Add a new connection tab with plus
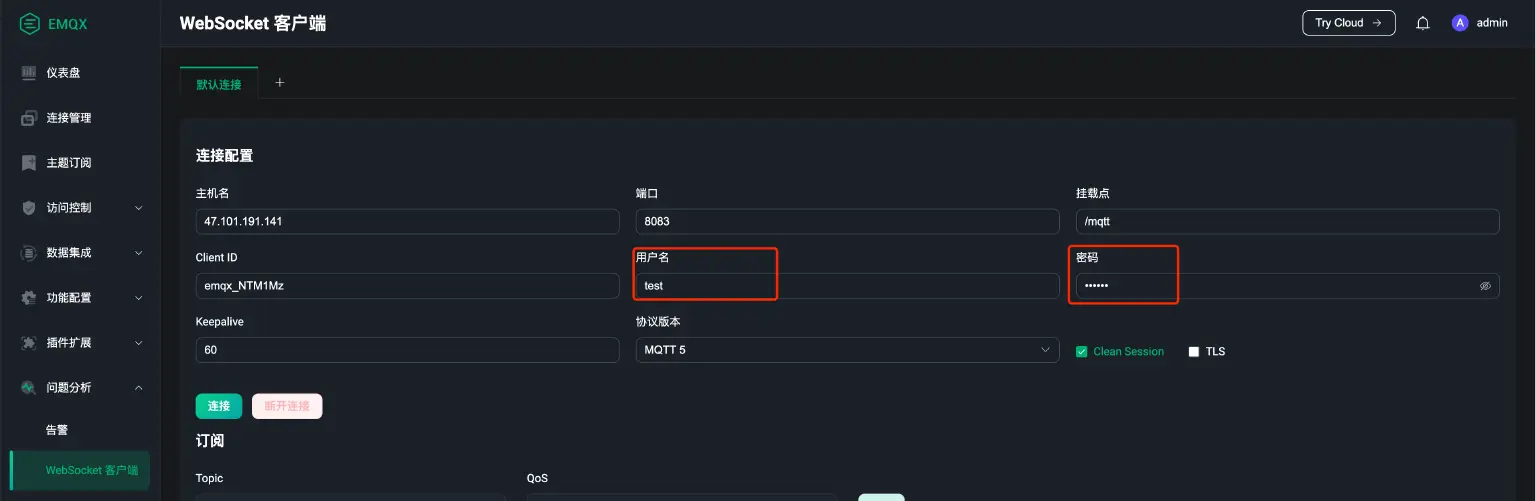Image resolution: width=1536 pixels, height=501 pixels. 280,83
